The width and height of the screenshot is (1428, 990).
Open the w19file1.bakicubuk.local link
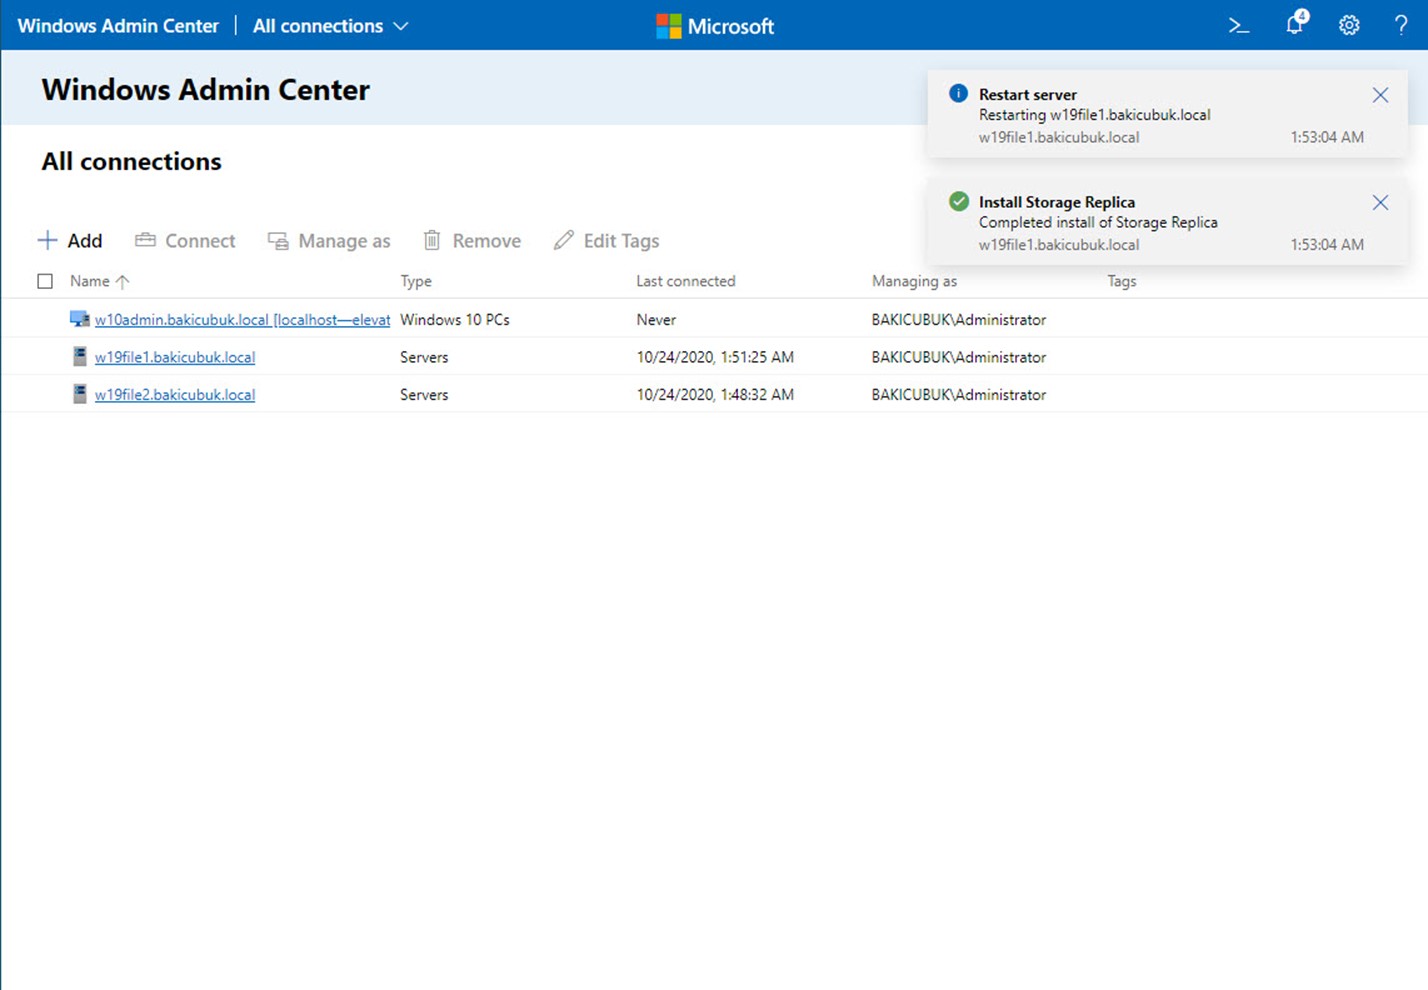175,357
